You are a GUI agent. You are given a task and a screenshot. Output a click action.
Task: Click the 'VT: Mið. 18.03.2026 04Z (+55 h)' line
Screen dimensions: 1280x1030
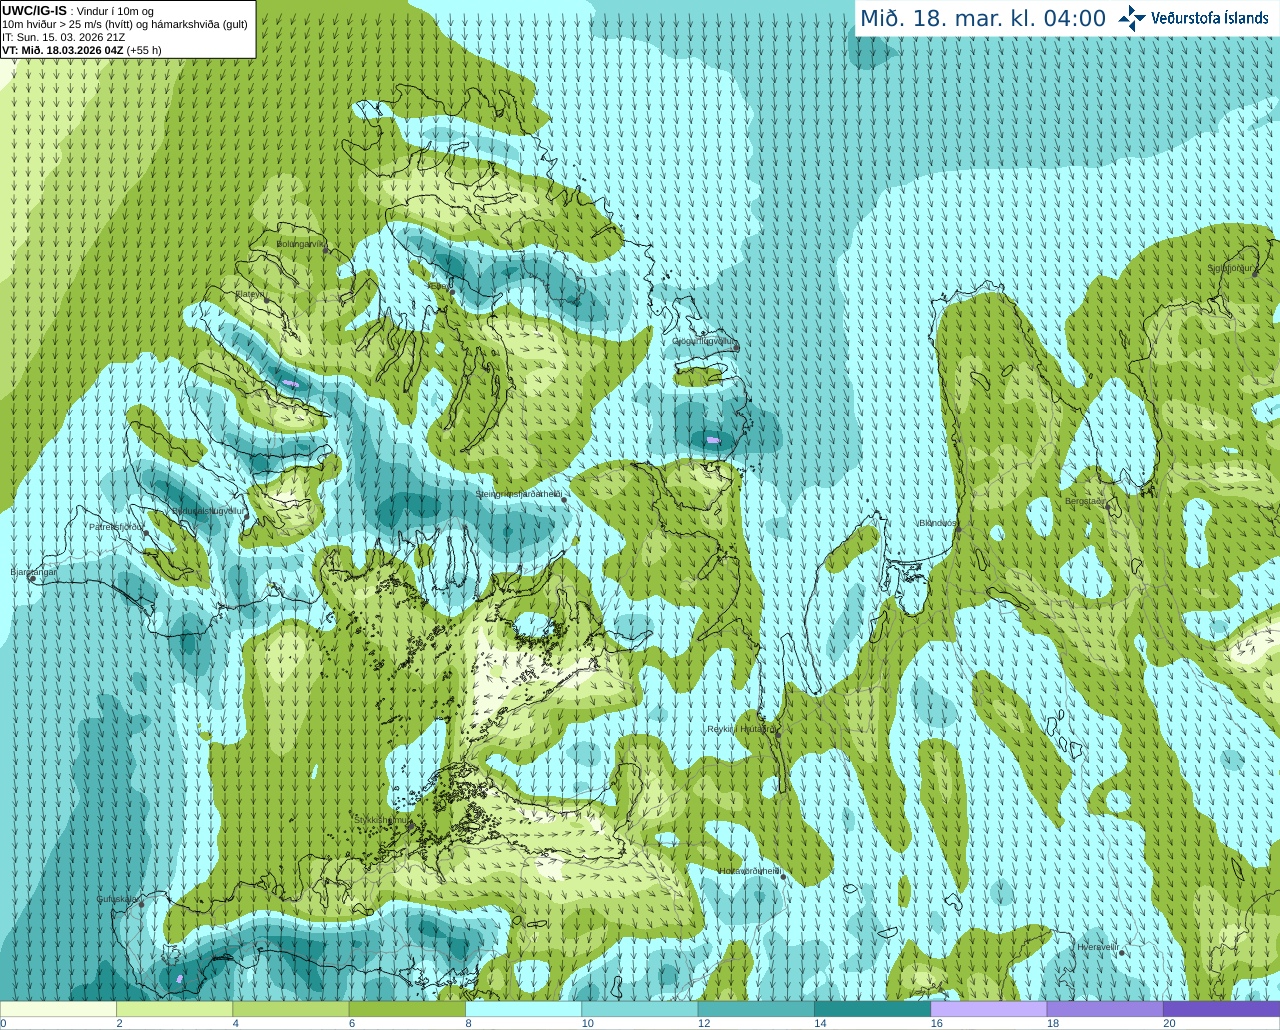(x=82, y=50)
